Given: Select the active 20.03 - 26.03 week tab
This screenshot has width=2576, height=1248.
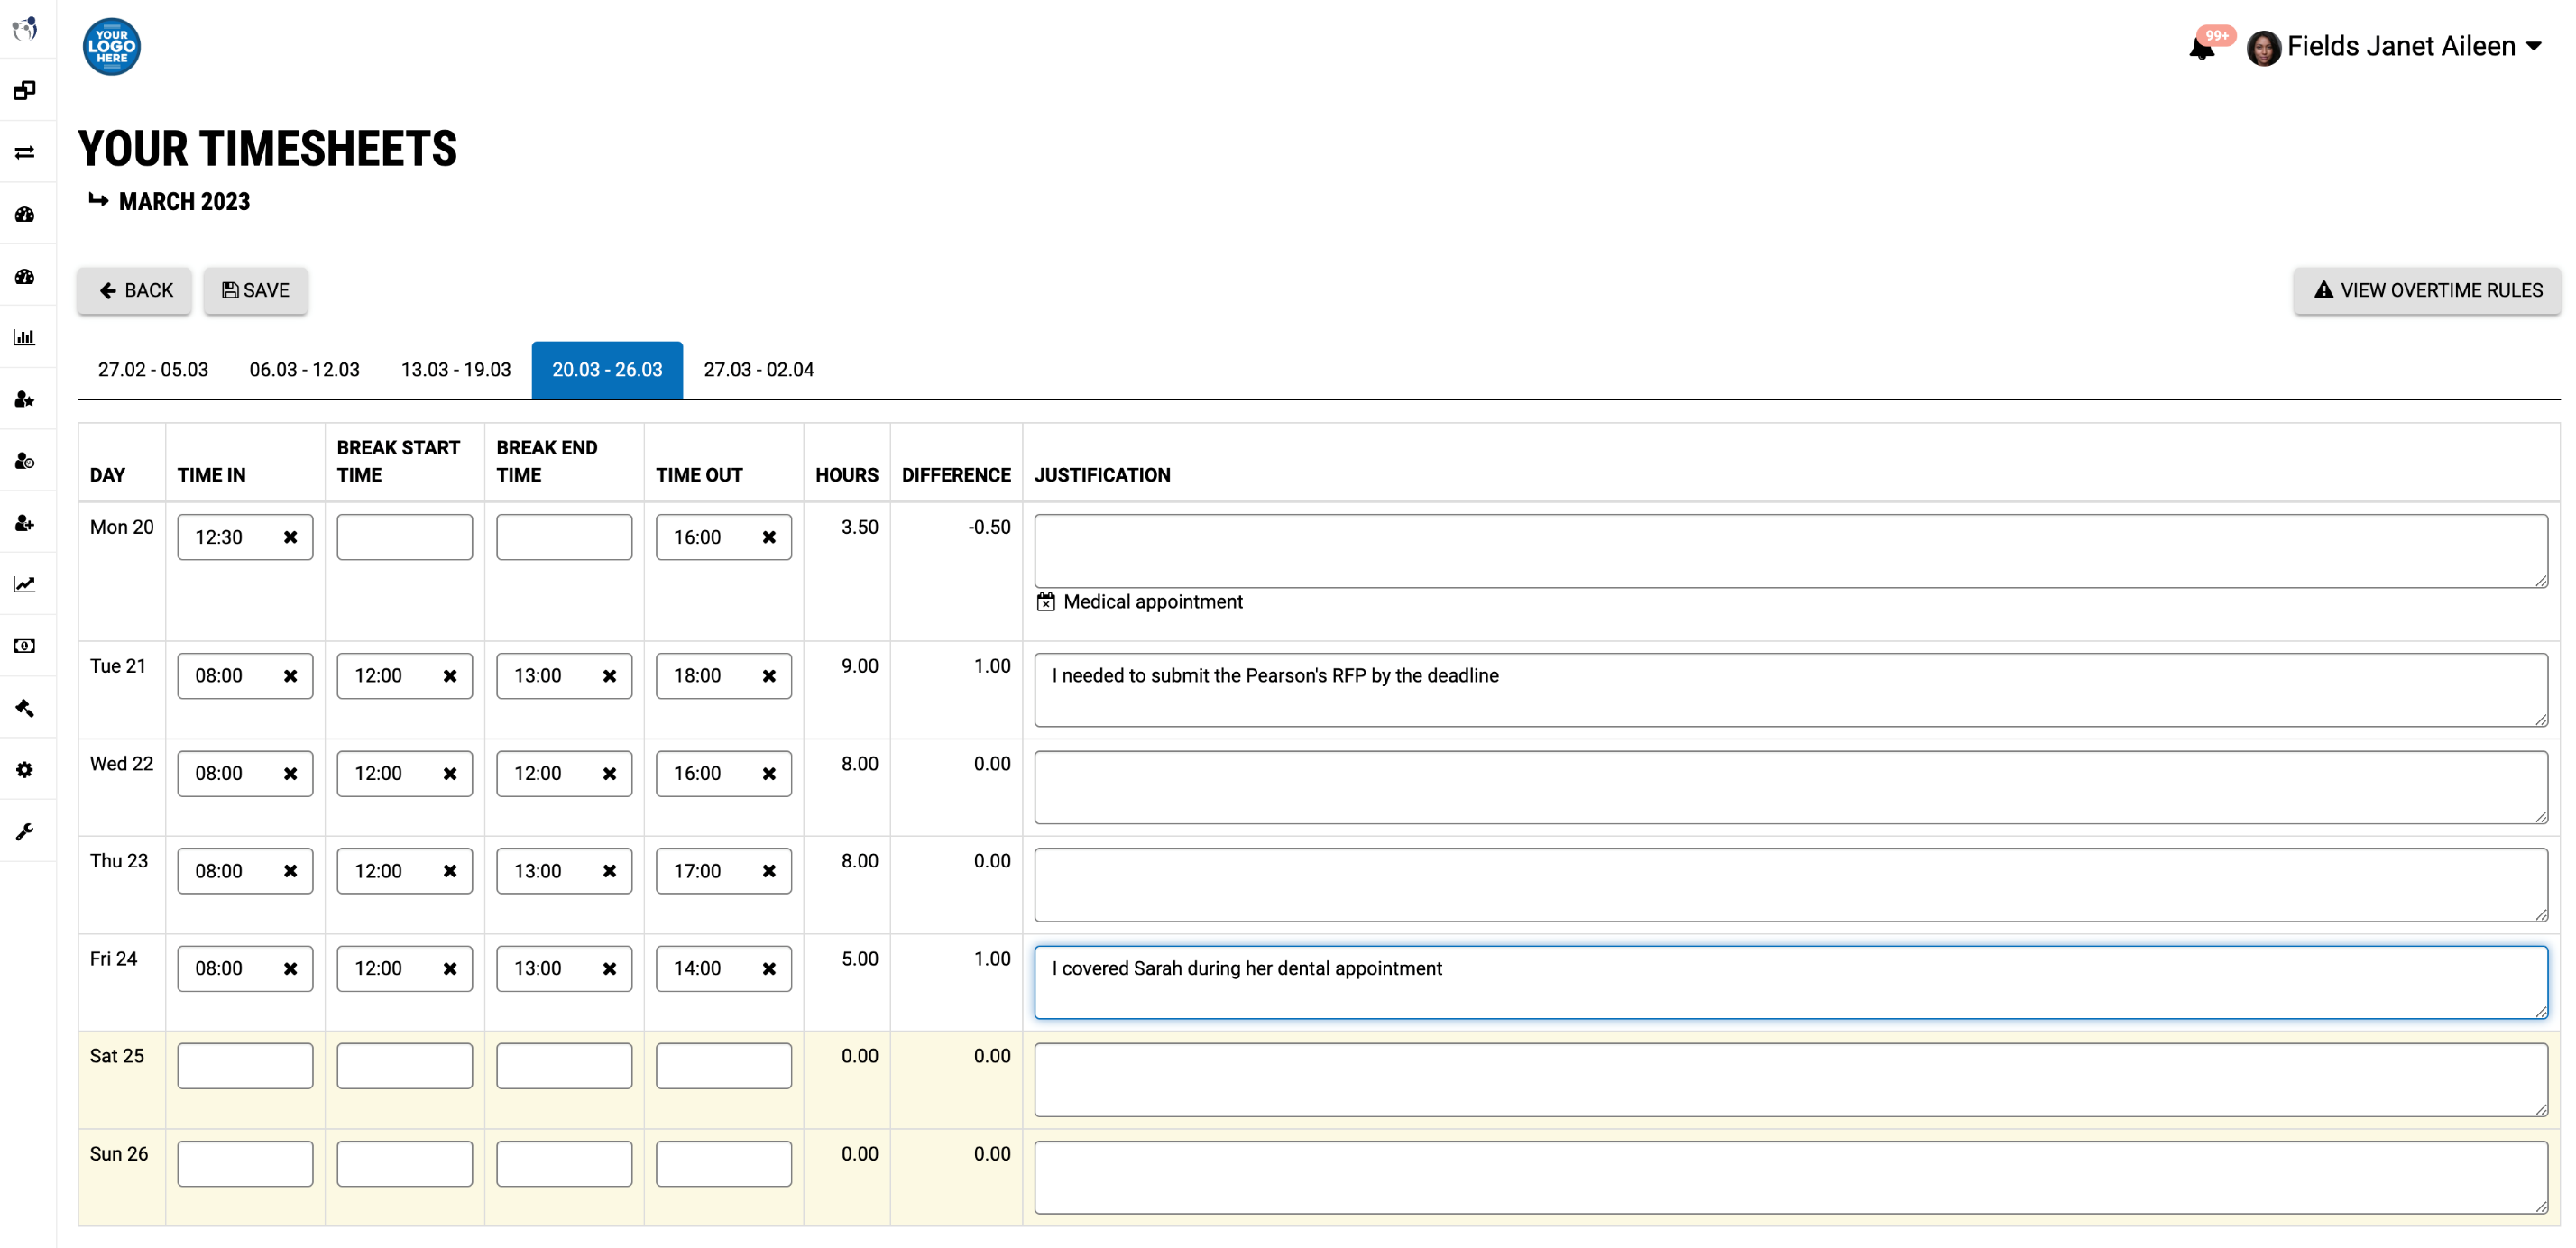Looking at the screenshot, I should point(607,370).
